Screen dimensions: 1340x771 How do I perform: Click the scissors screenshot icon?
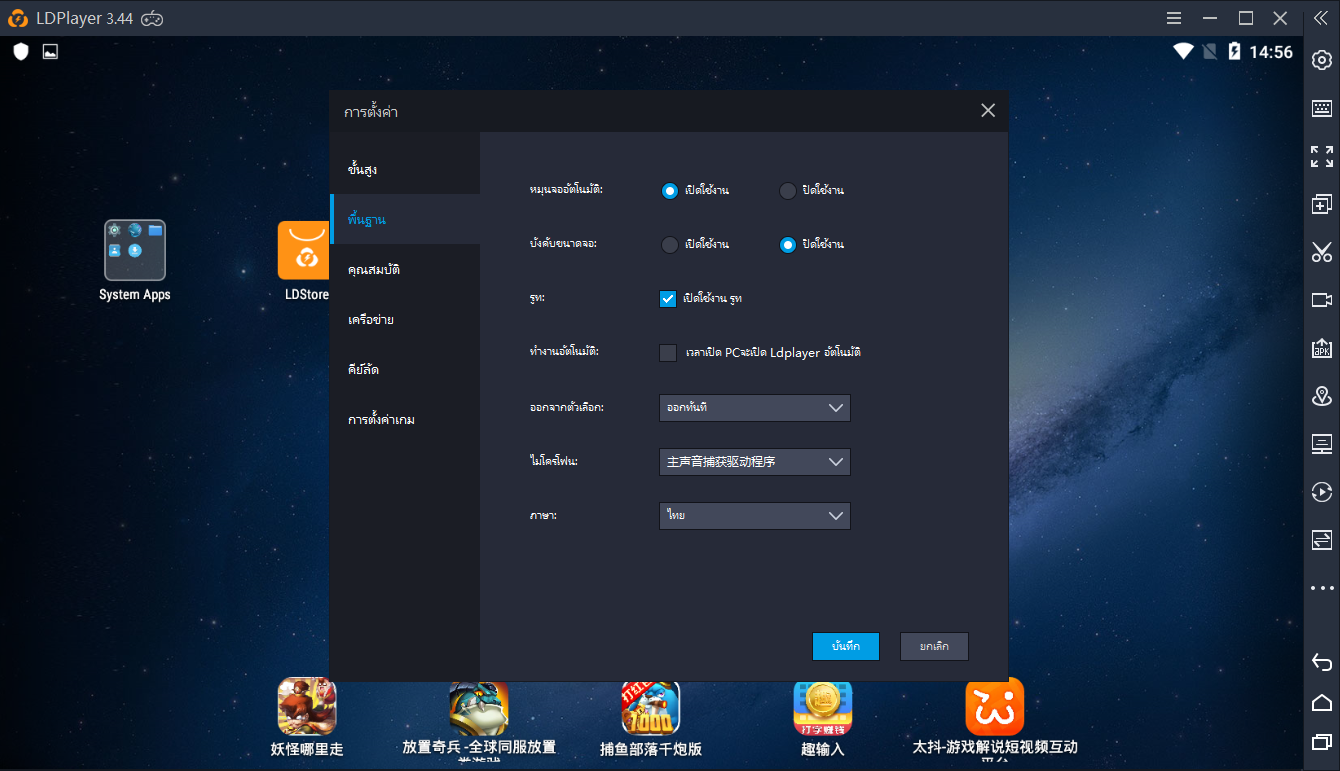[x=1321, y=252]
